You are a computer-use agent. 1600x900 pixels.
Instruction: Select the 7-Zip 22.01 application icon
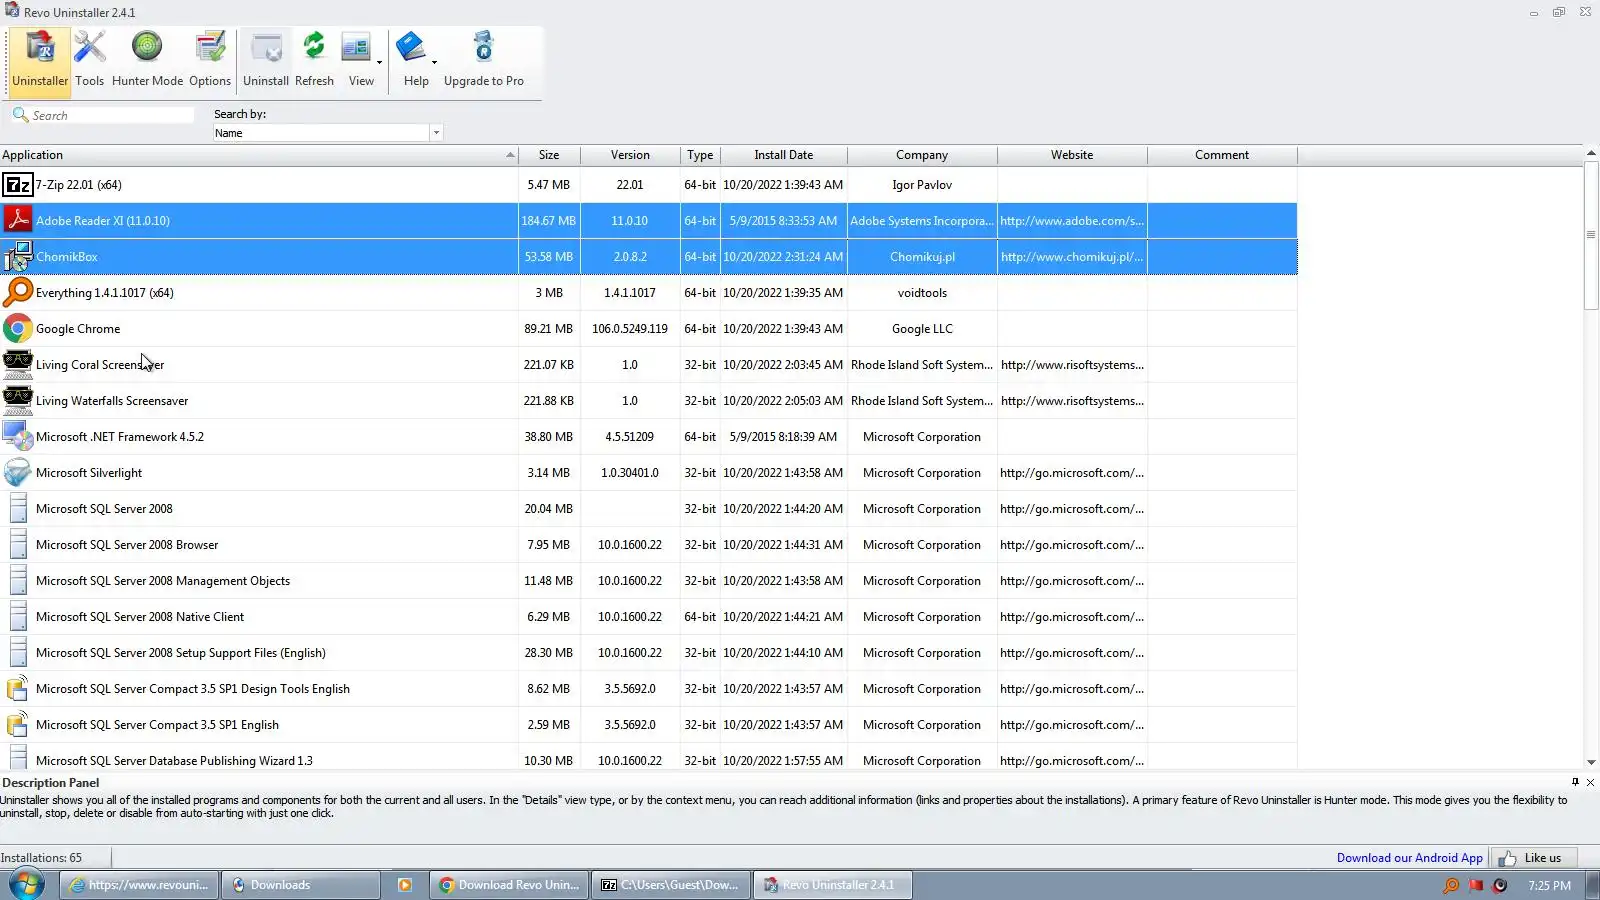tap(18, 185)
